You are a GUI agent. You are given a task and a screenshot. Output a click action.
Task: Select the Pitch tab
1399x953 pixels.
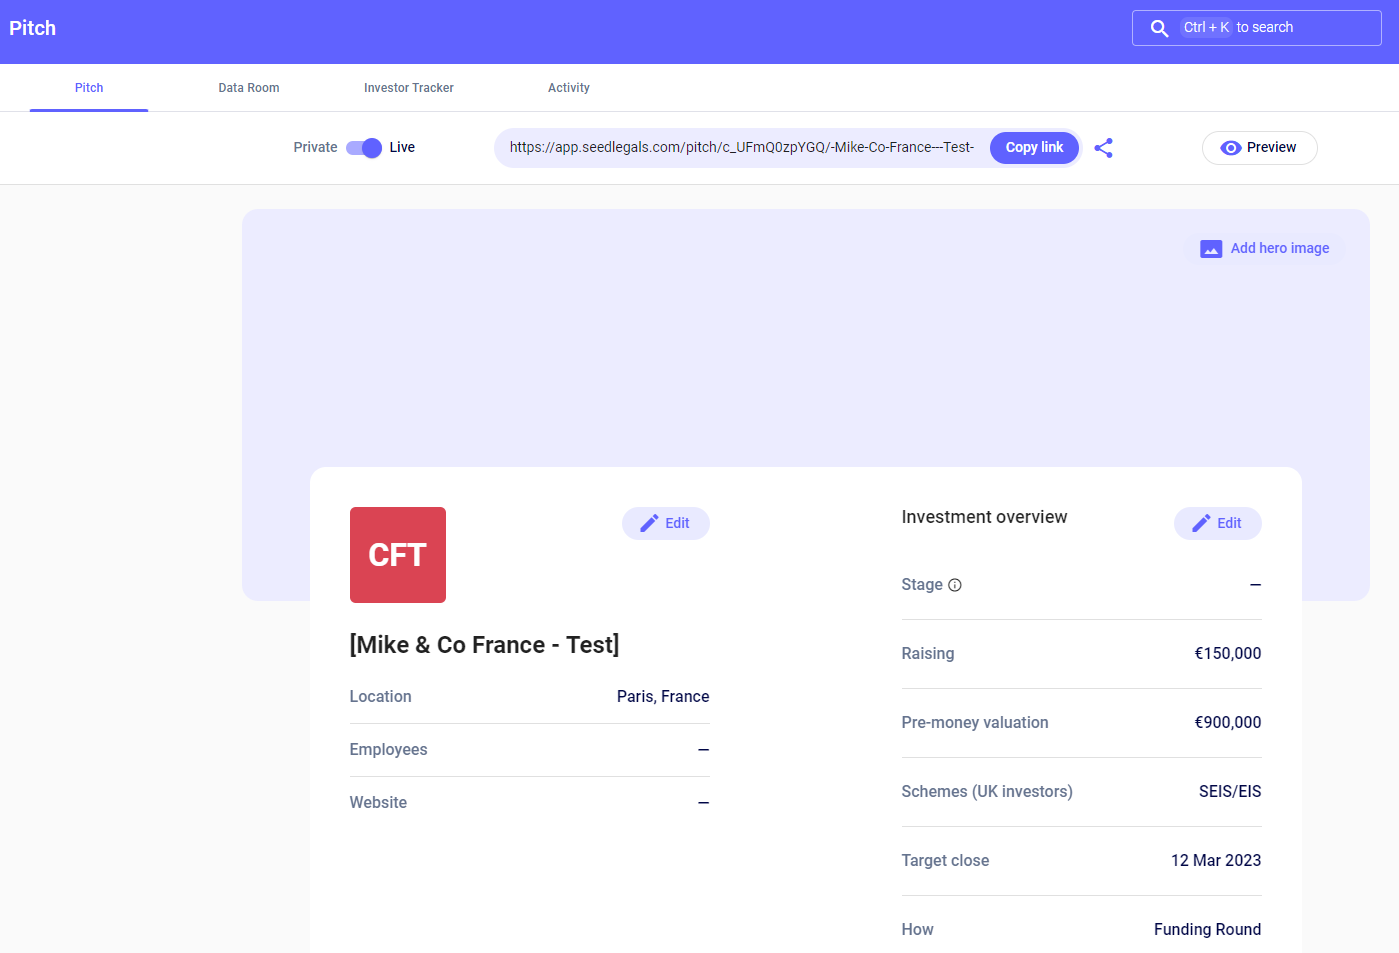coord(89,88)
